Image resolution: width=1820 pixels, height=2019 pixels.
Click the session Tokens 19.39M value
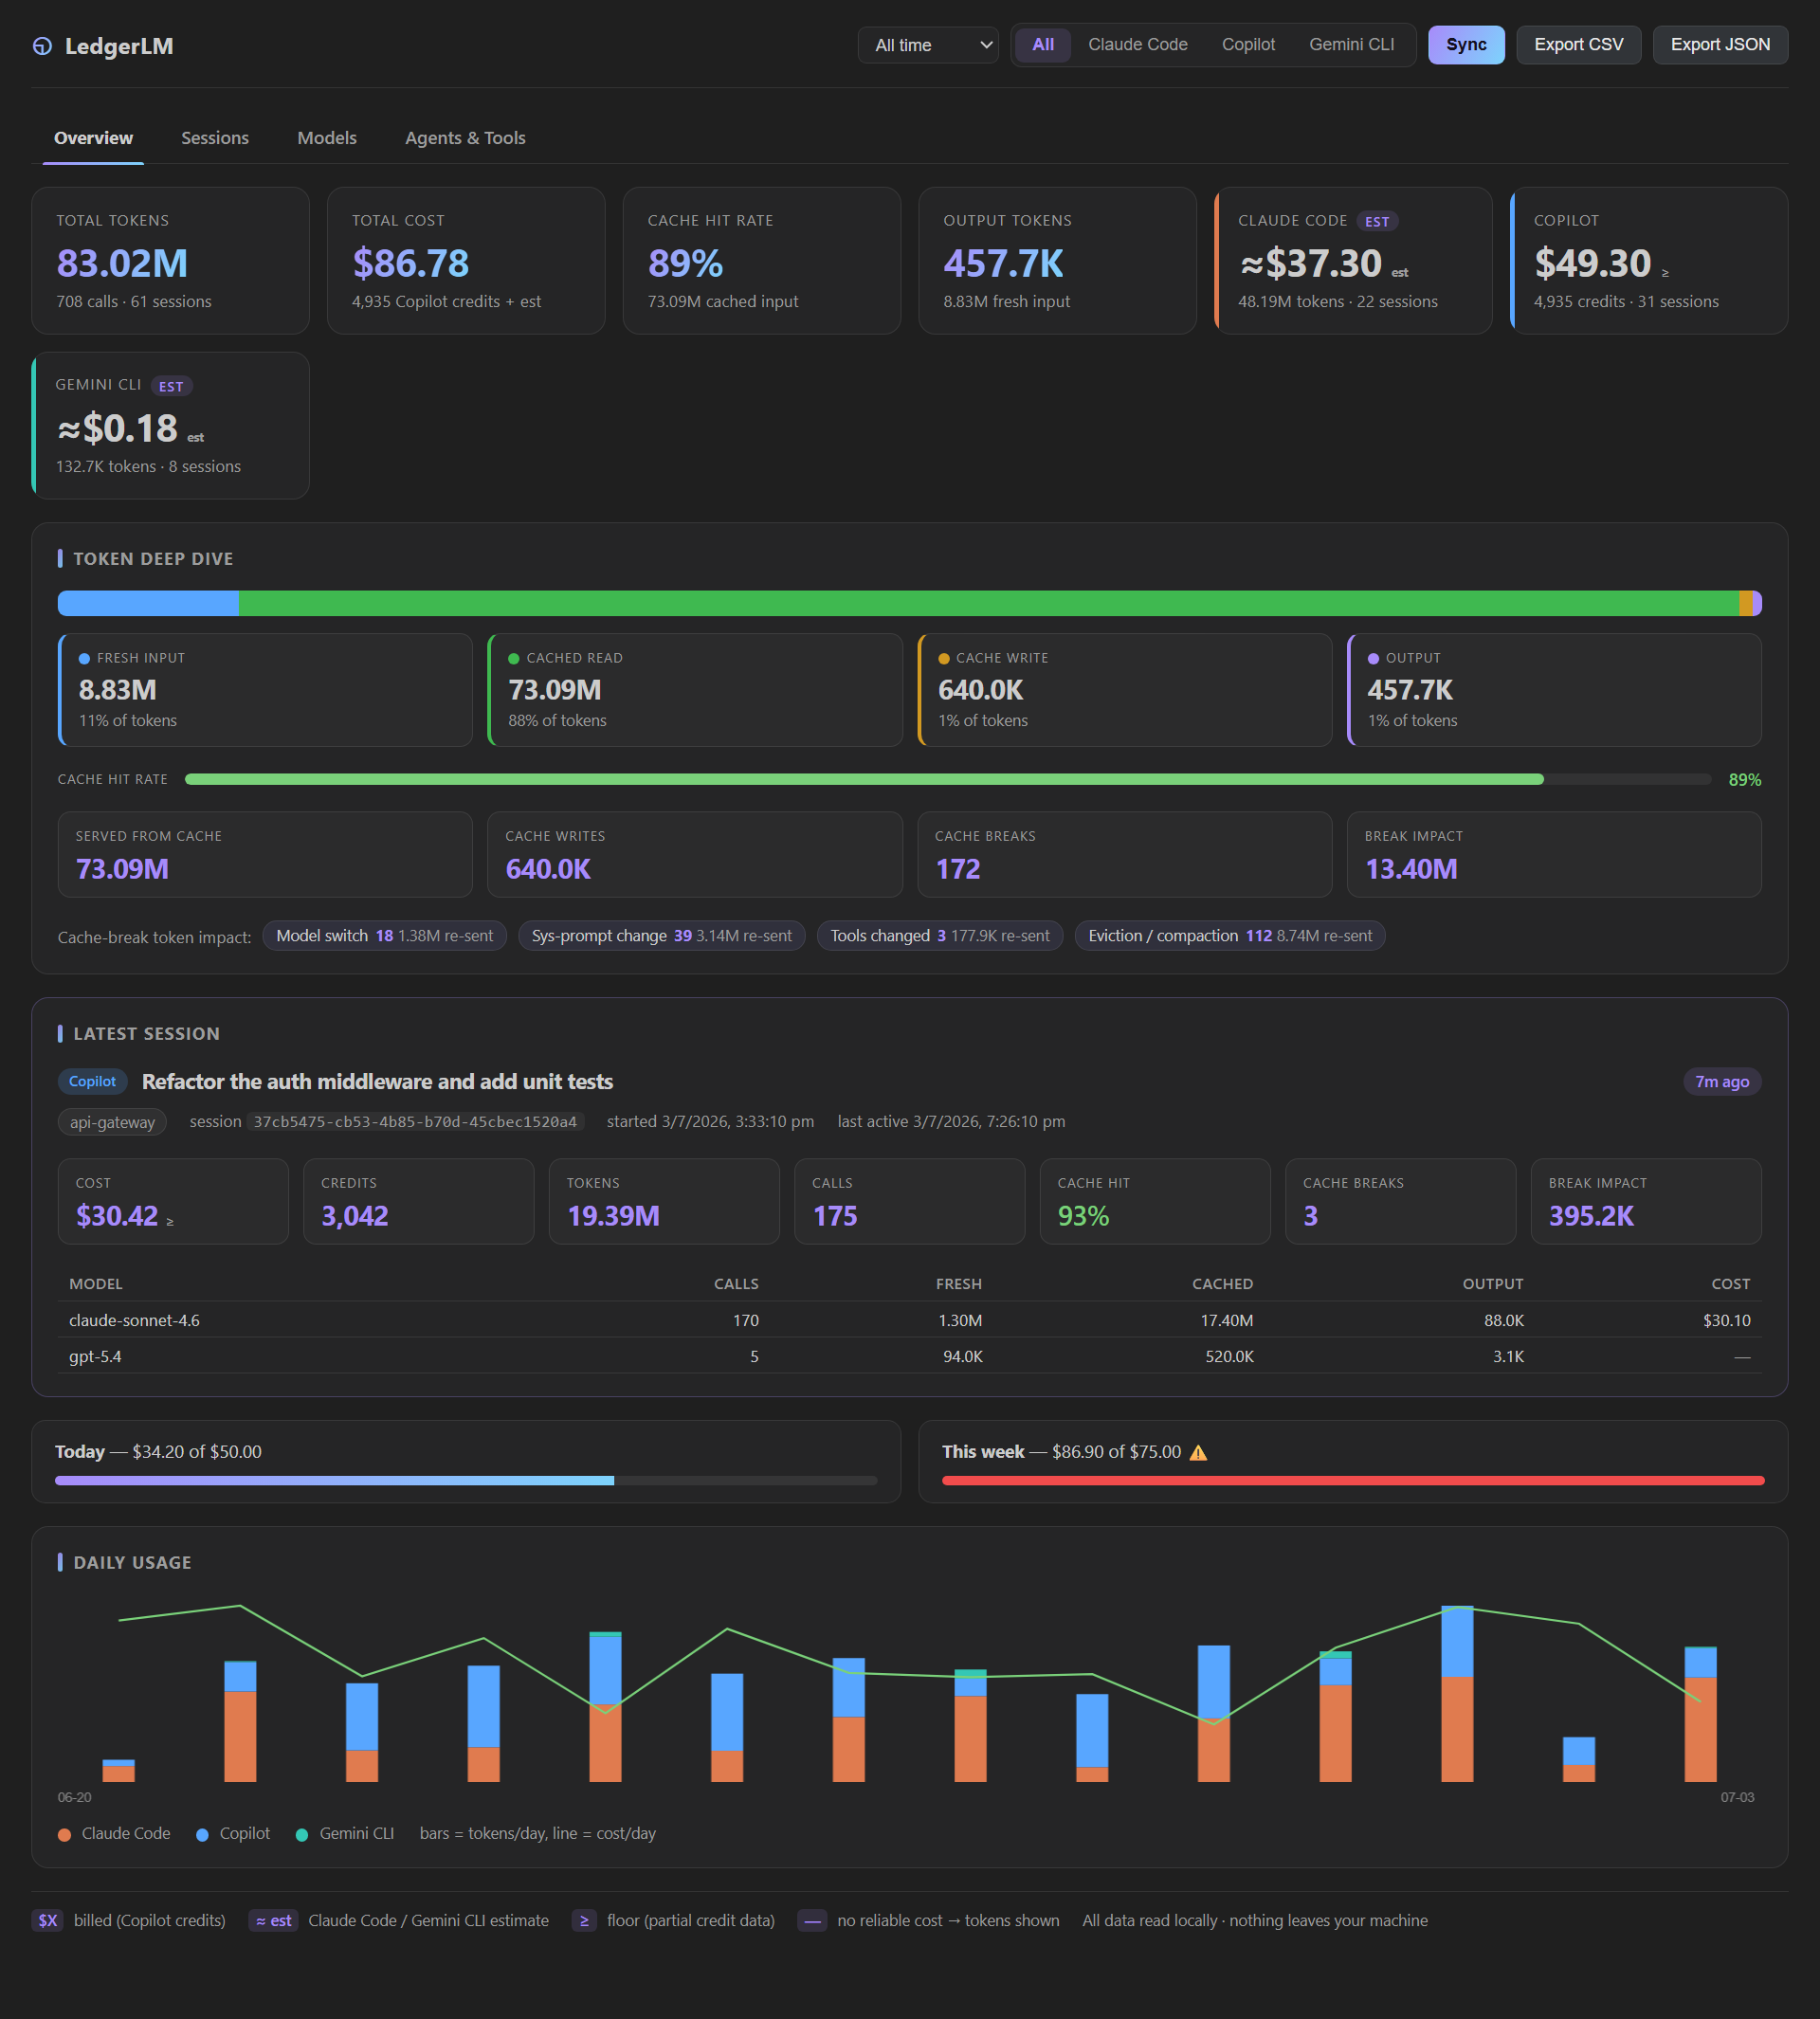[613, 1216]
